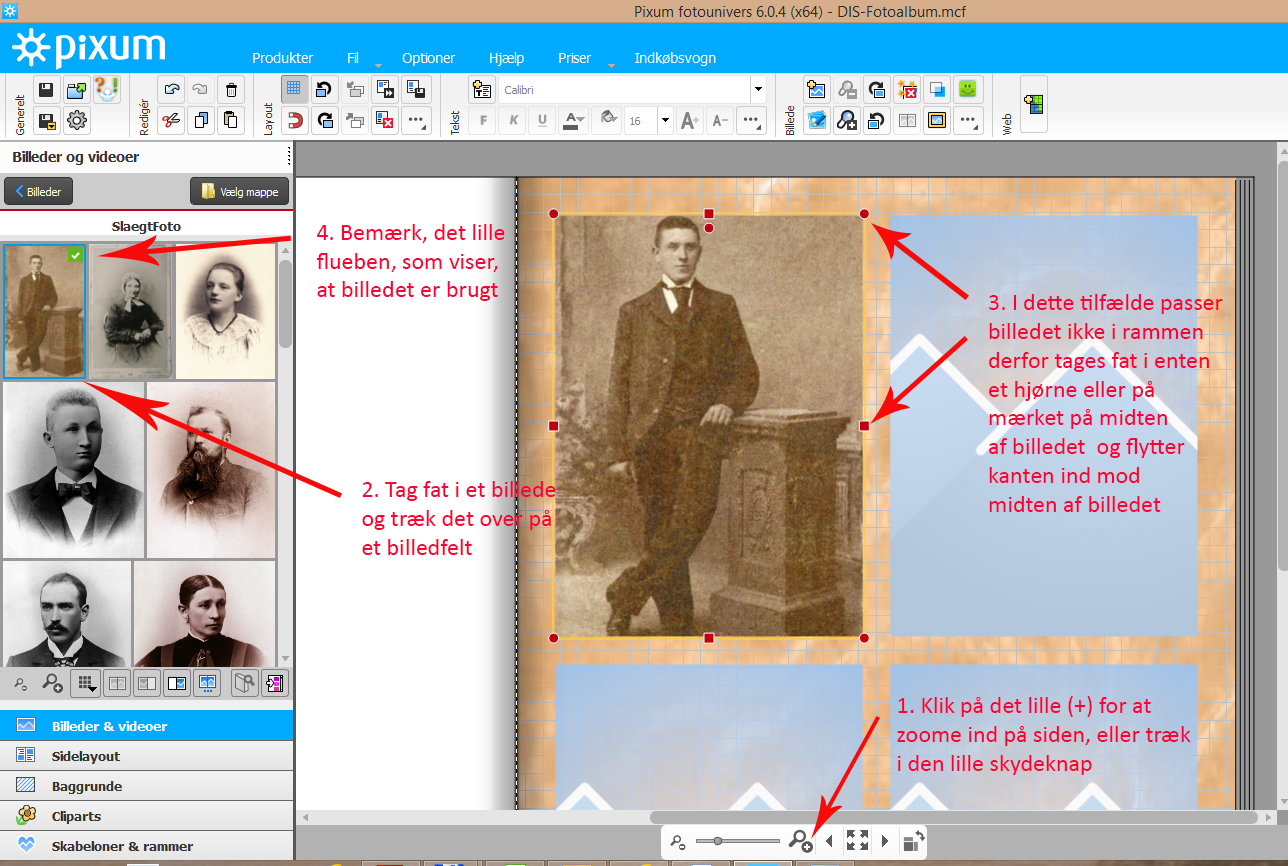Image resolution: width=1288 pixels, height=866 pixels.
Task: Select the blond young man portrait thumbnail
Action: coord(73,468)
